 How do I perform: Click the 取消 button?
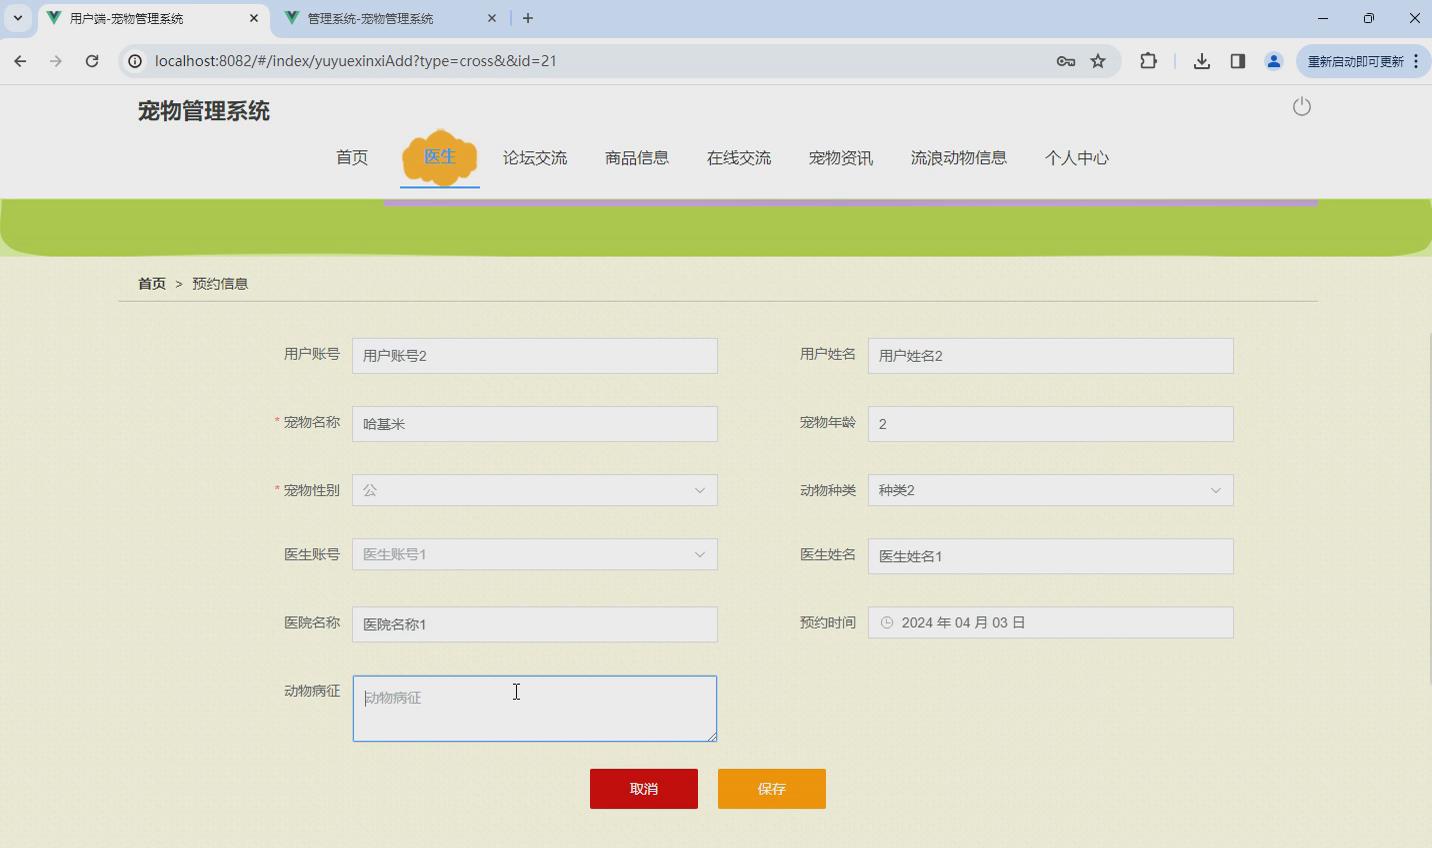click(x=643, y=788)
